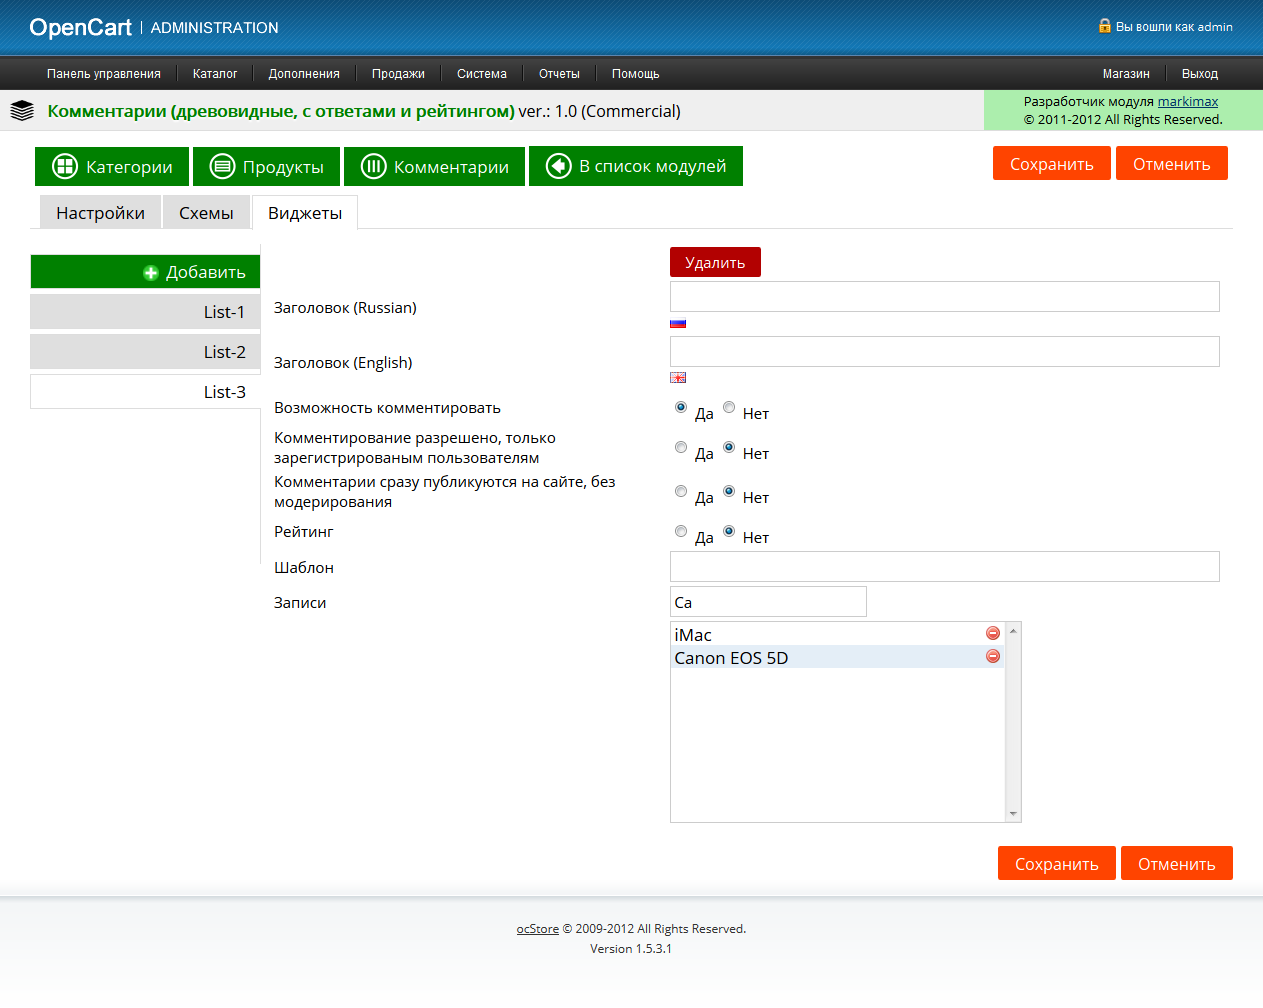Image resolution: width=1263 pixels, height=1008 pixels.
Task: Disable Рейтинг with Нет
Action: [x=729, y=531]
